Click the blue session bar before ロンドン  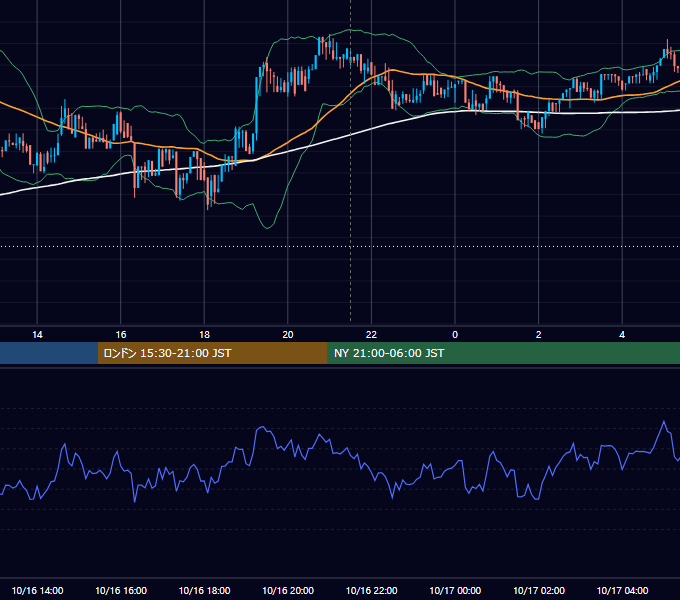pos(49,353)
